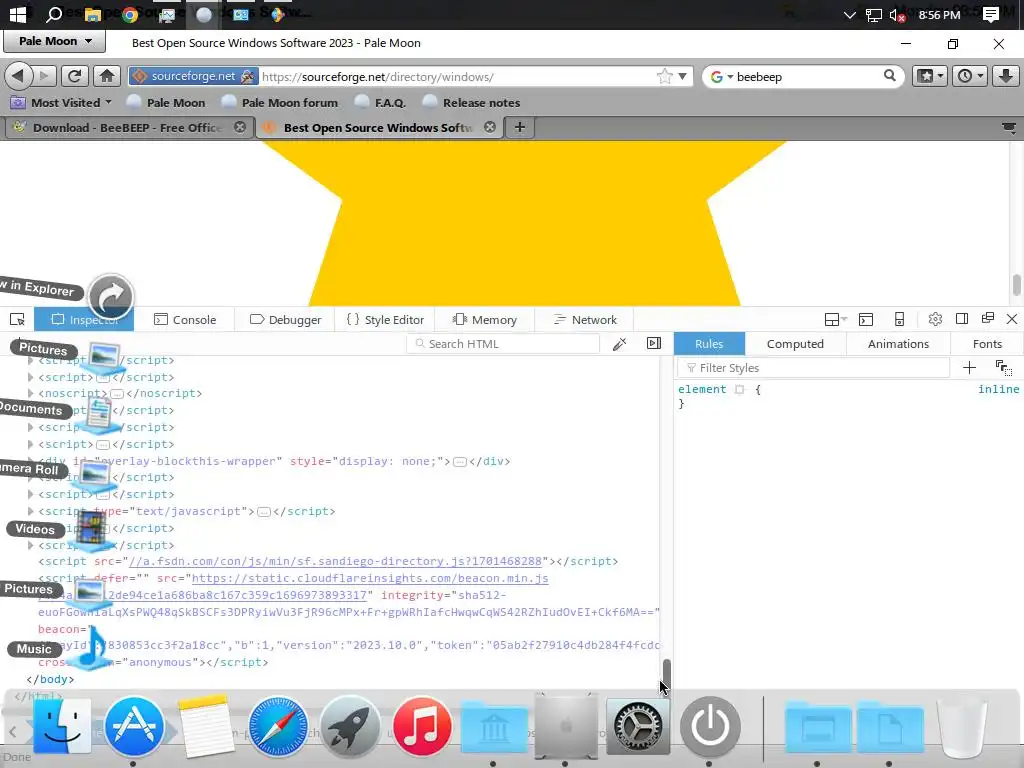Add a new CSS rule
Screen dimensions: 1024x768
pos(969,368)
